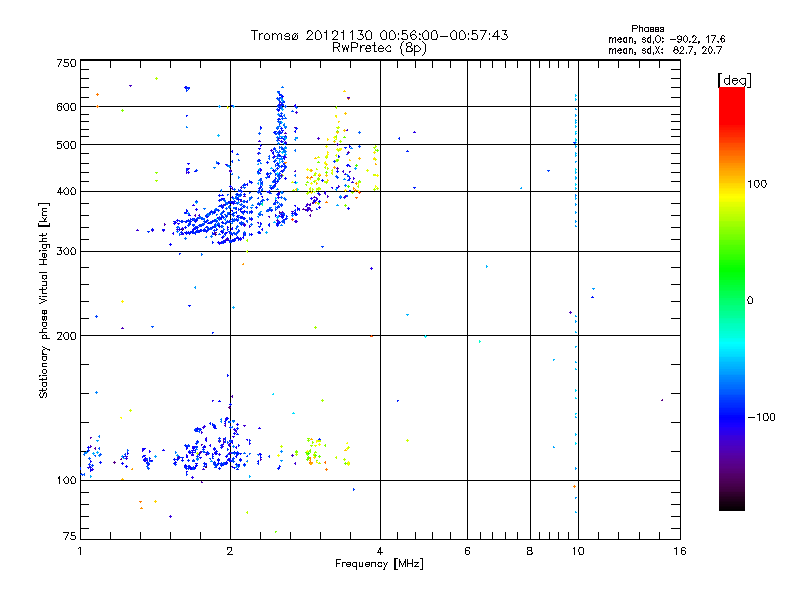Click the y-axis tick label '600'

(x=66, y=107)
